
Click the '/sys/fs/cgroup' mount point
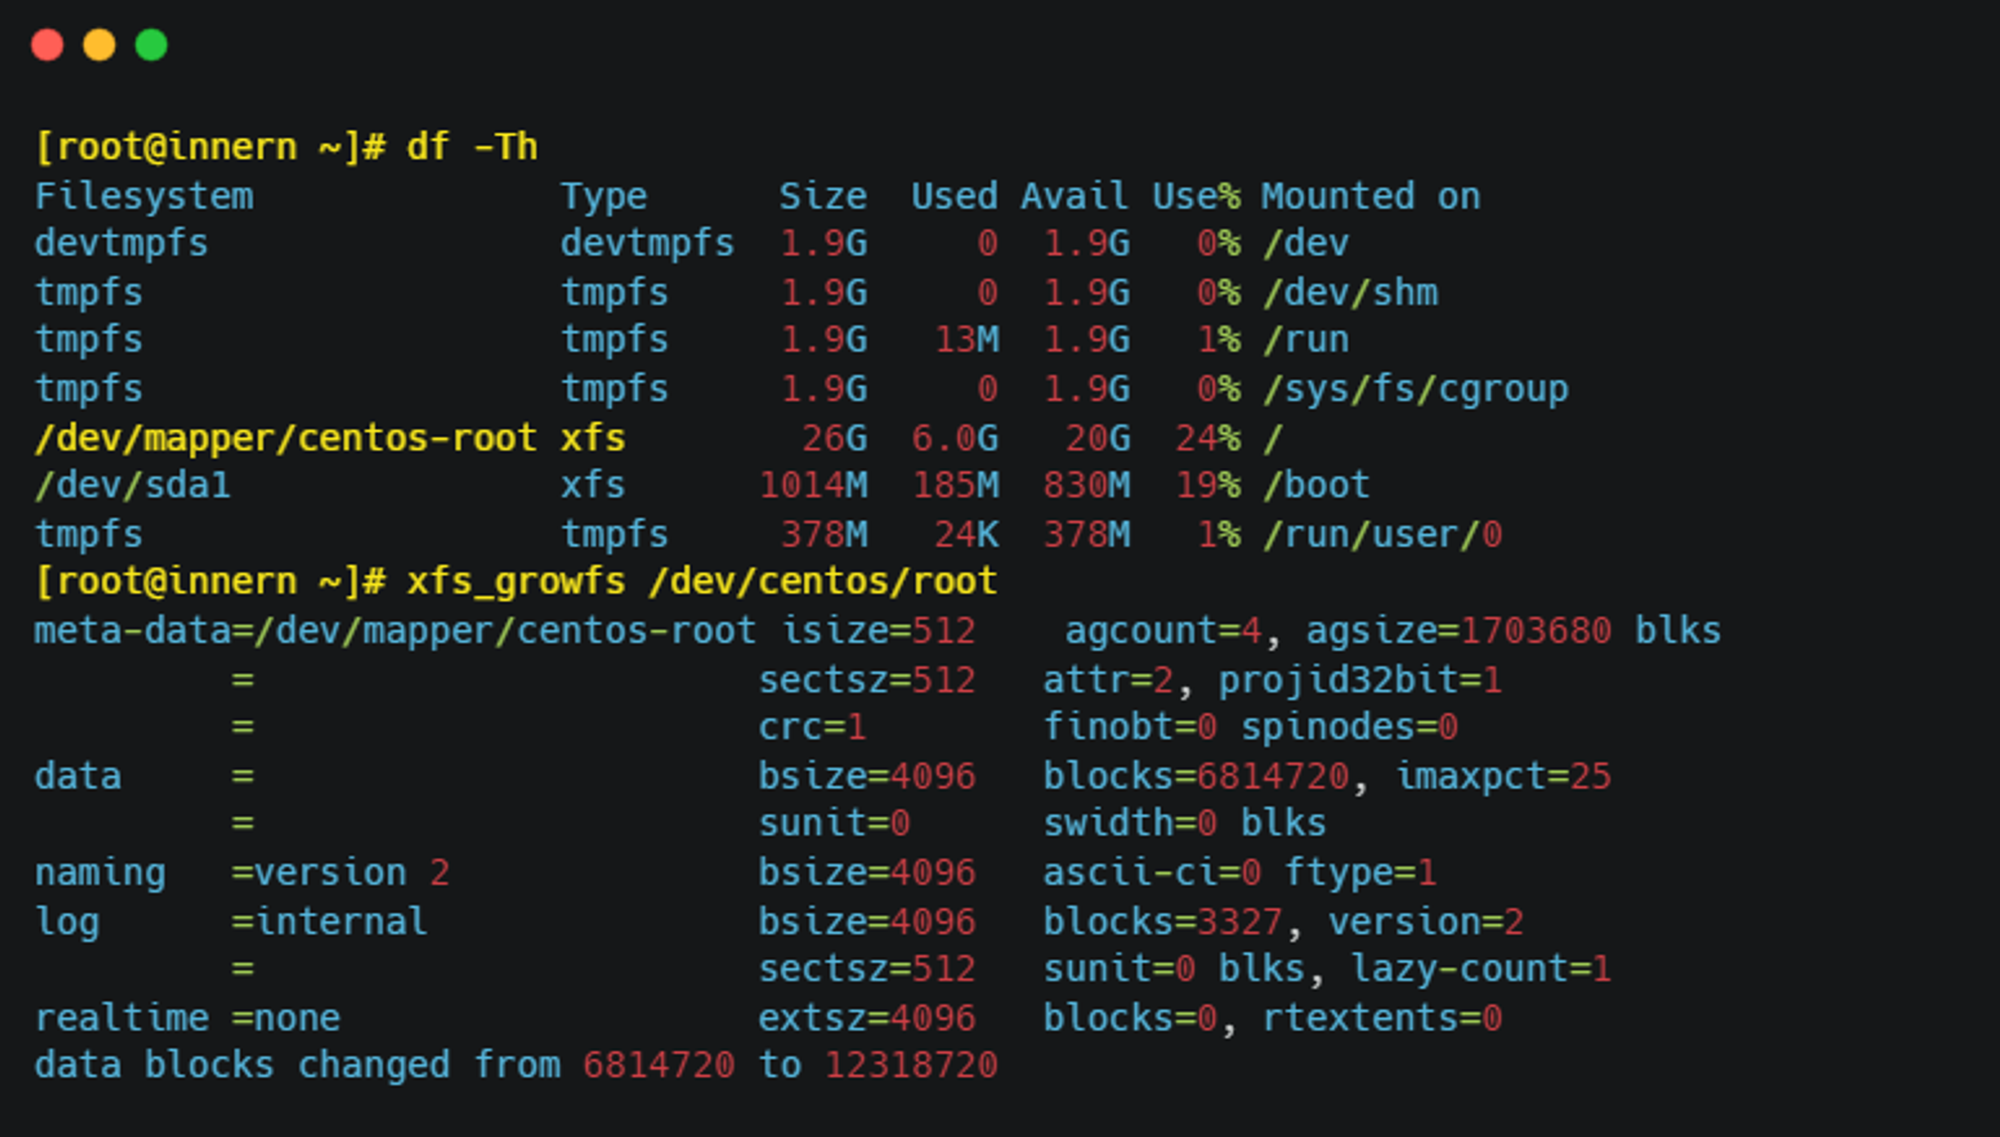pyautogui.click(x=1416, y=389)
